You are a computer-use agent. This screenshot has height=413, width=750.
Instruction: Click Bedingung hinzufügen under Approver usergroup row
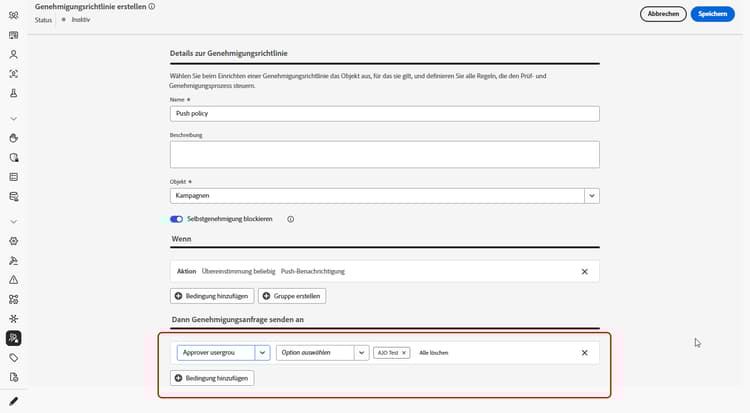212,378
